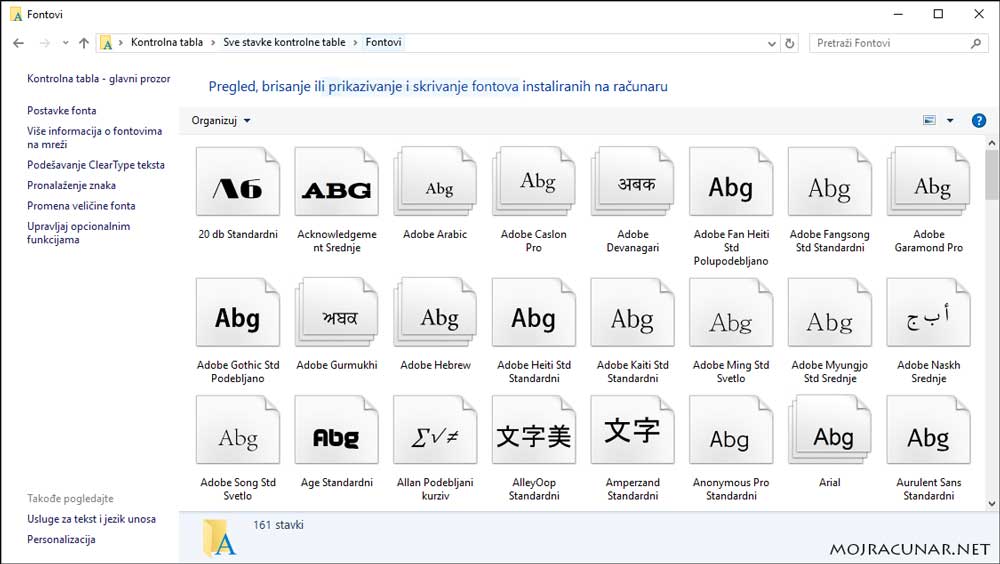The image size is (1000, 564).
Task: Open Usluge za tekst i jezik unosa
Action: click(x=91, y=519)
